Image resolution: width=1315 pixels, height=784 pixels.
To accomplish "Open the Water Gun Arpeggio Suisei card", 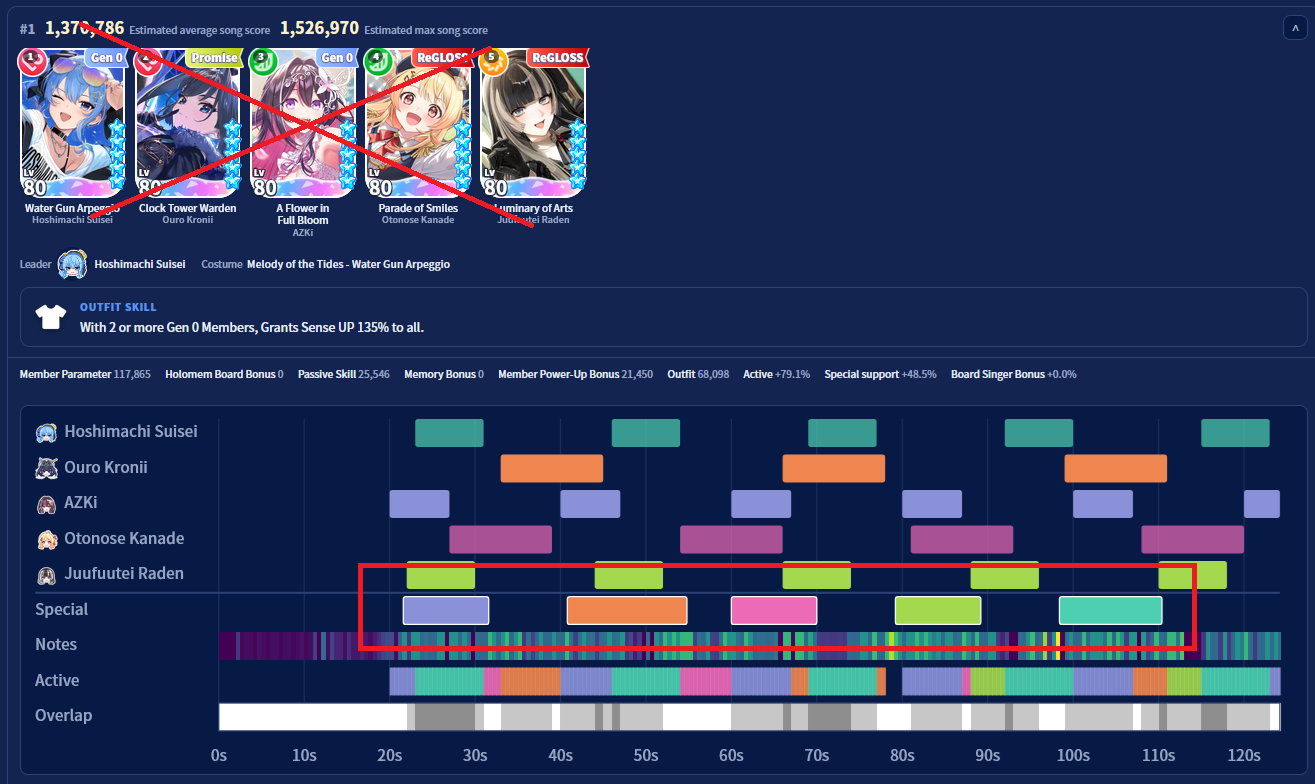I will click(70, 122).
